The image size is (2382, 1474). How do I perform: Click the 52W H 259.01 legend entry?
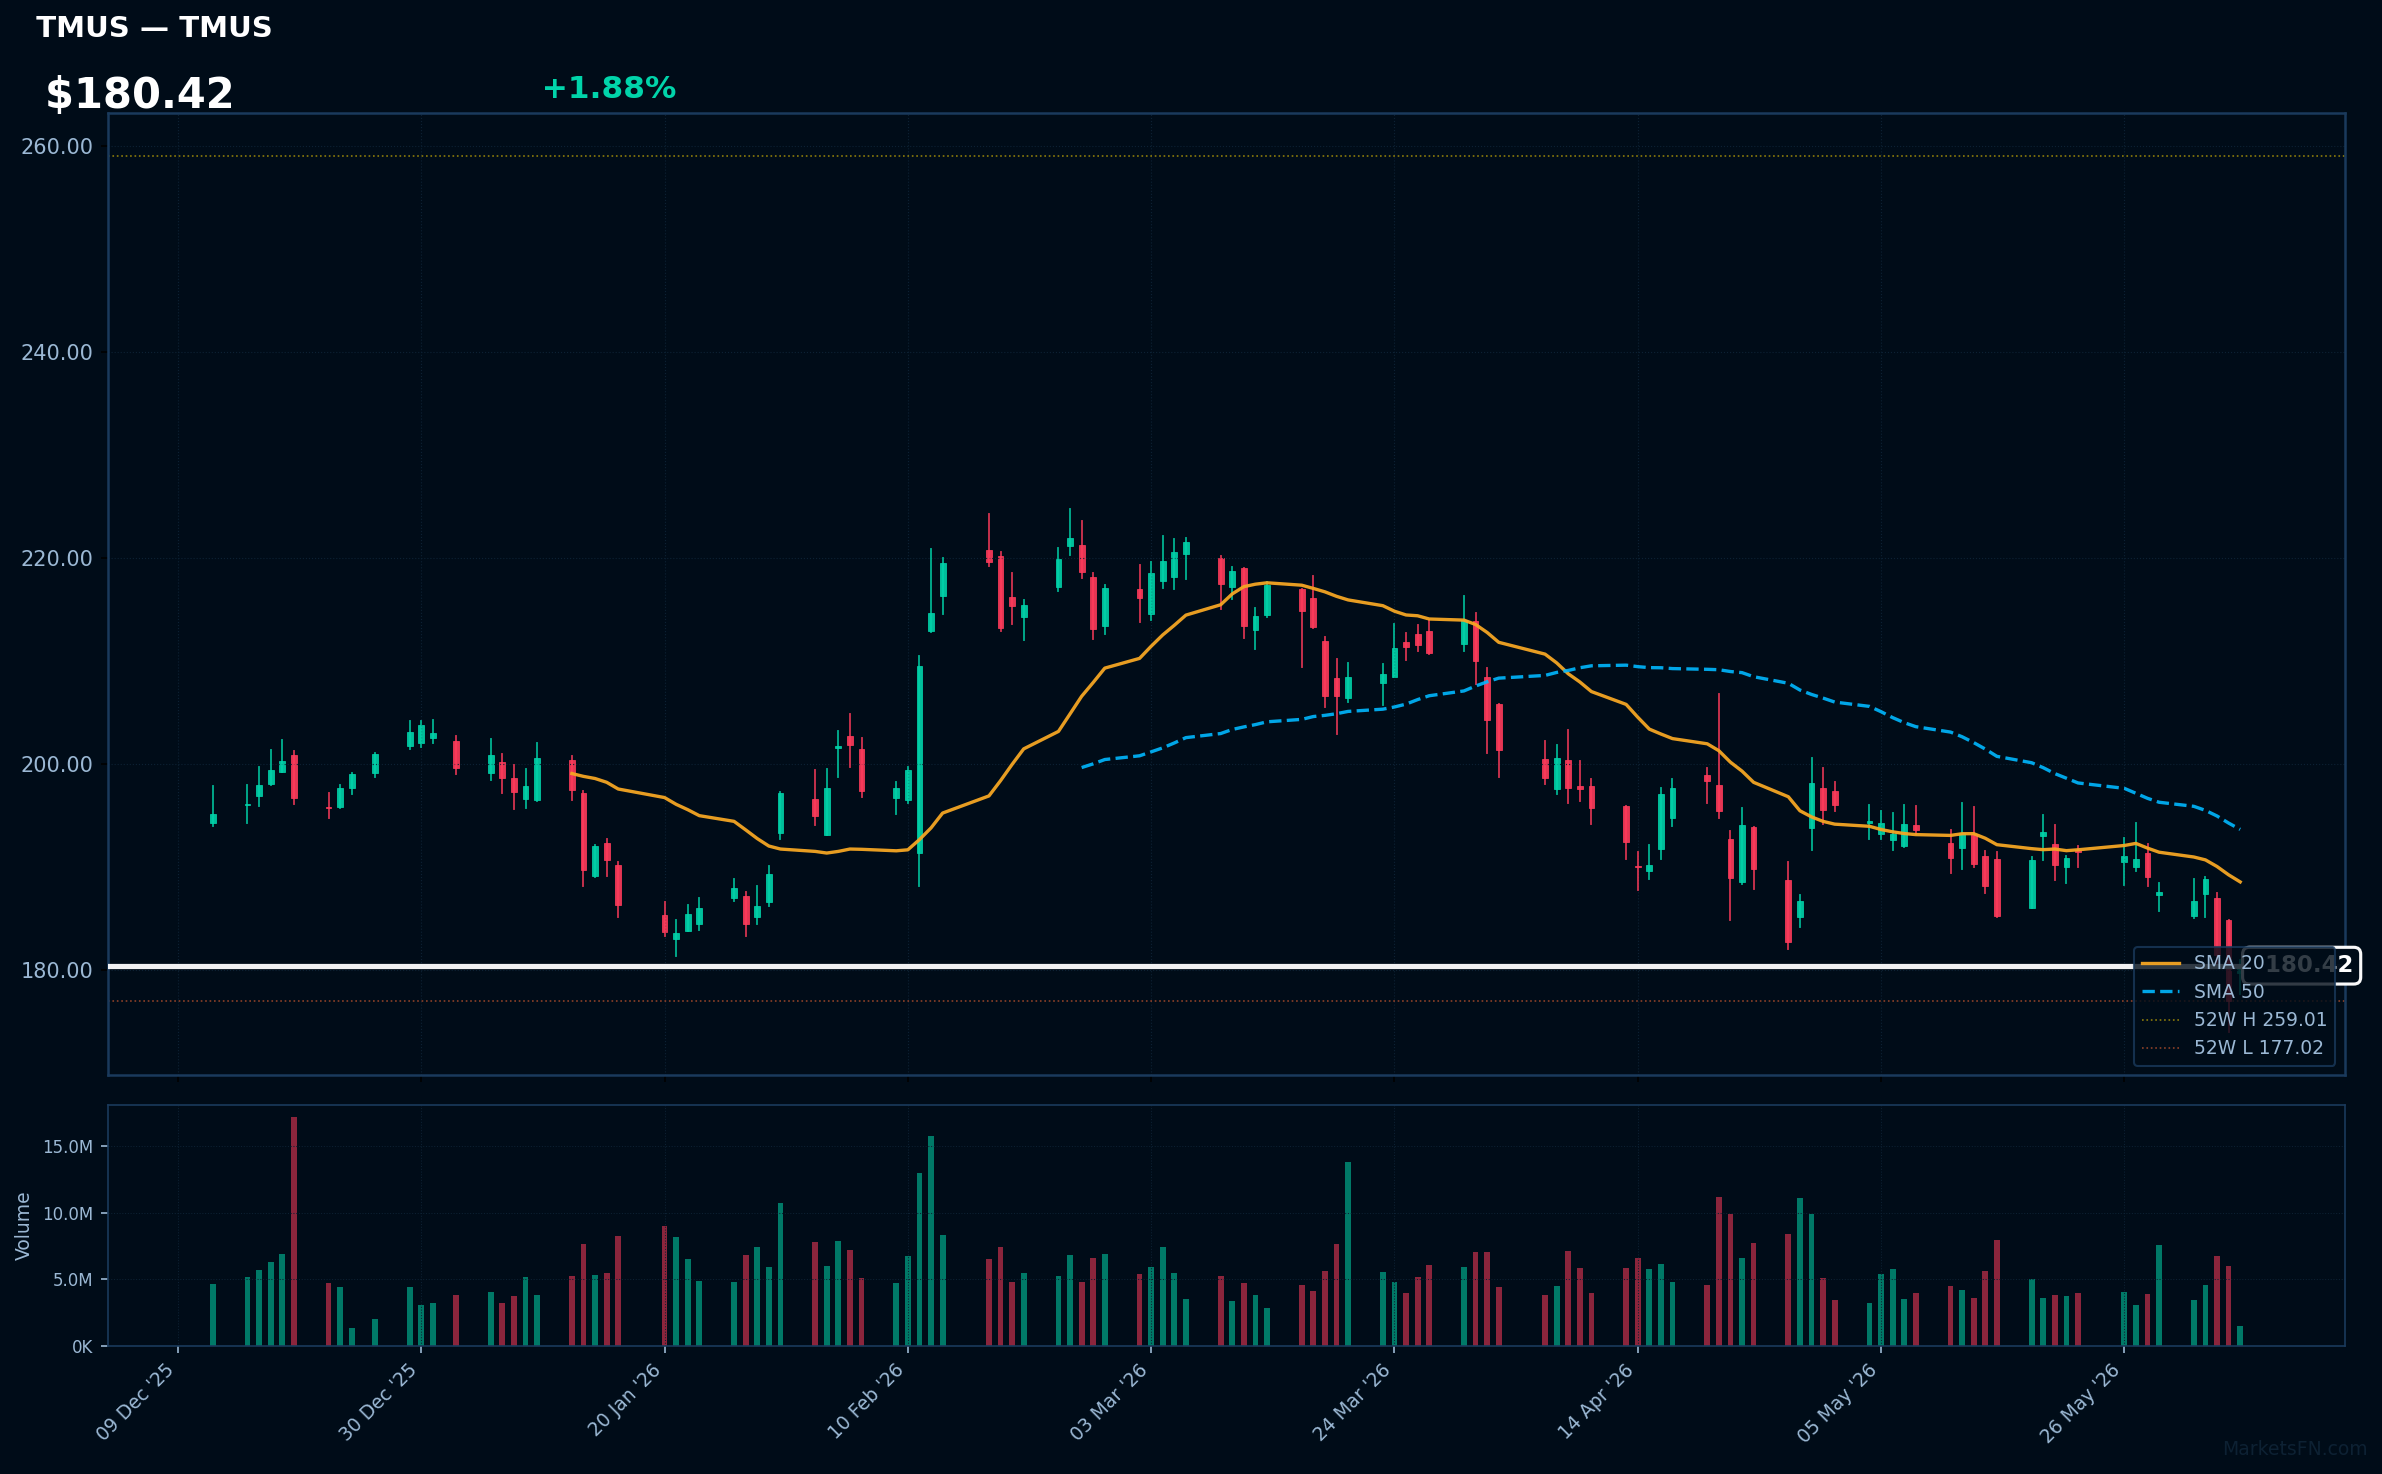click(x=2234, y=1020)
